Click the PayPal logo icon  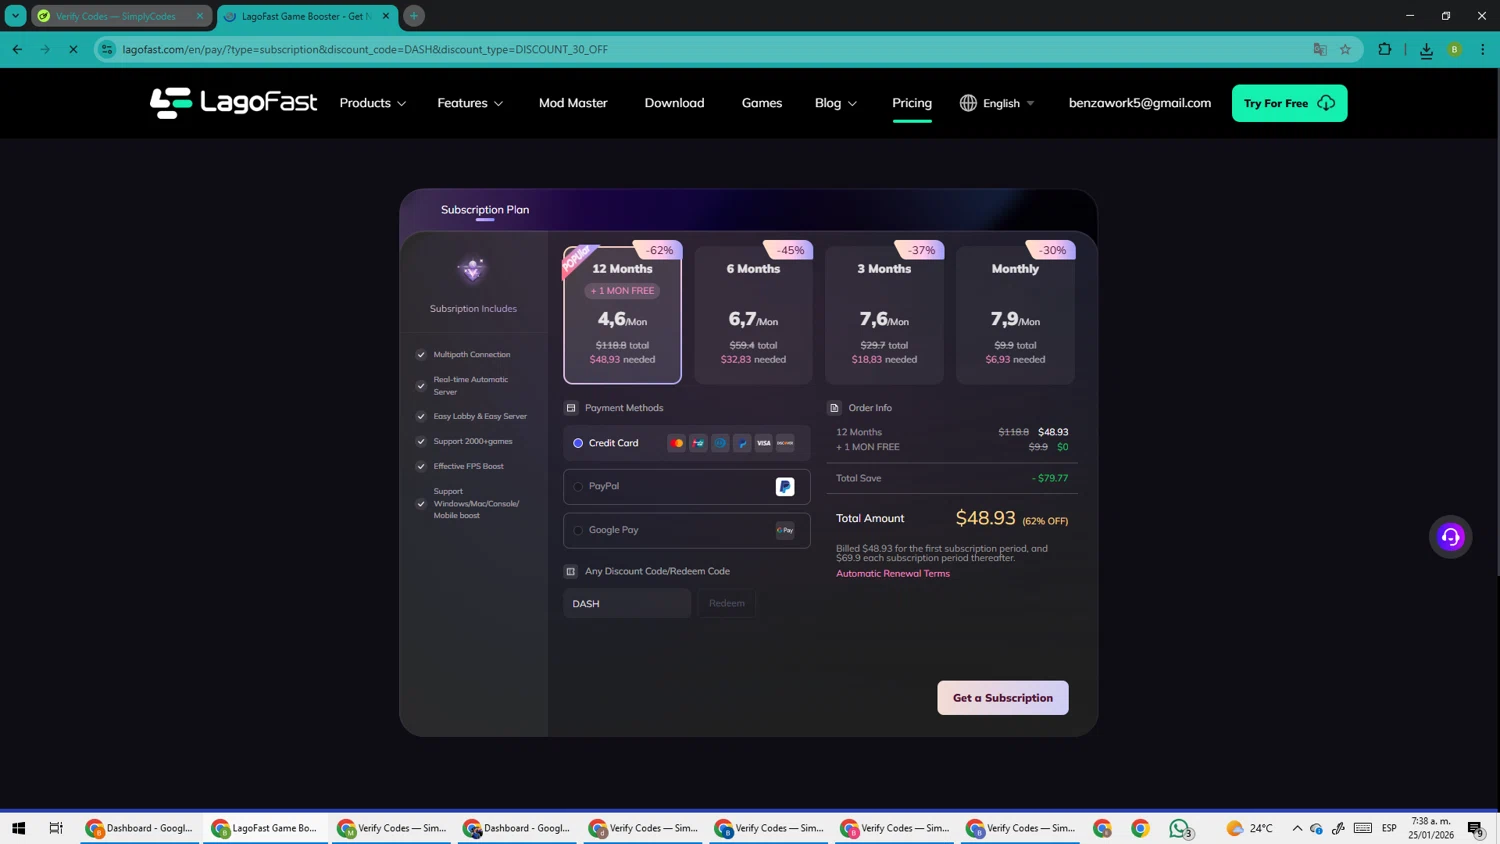point(785,487)
